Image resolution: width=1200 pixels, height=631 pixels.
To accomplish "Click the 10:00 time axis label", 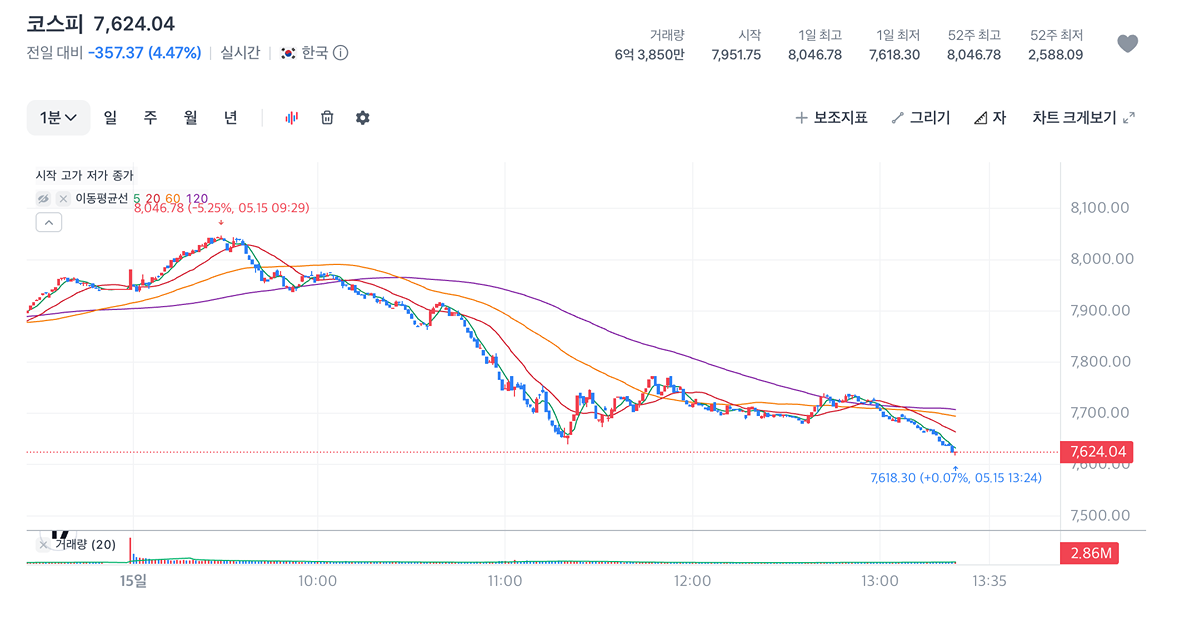I will pos(317,580).
